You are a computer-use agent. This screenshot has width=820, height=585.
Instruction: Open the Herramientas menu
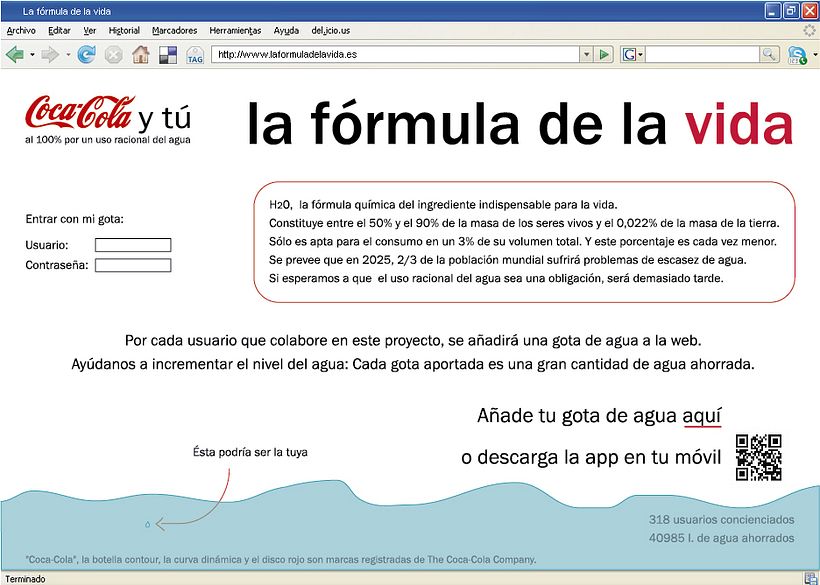click(x=235, y=30)
